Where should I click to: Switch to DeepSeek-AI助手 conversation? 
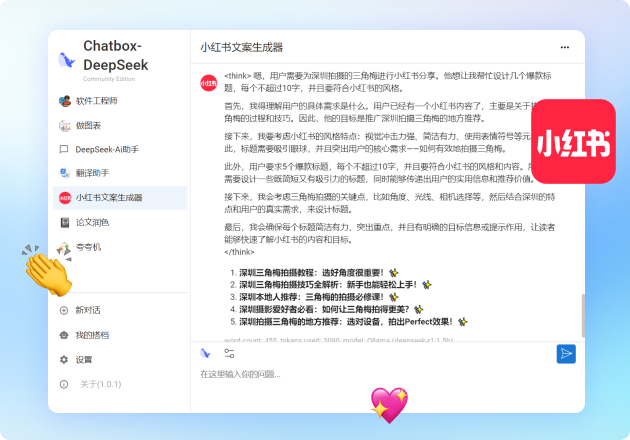pos(106,149)
